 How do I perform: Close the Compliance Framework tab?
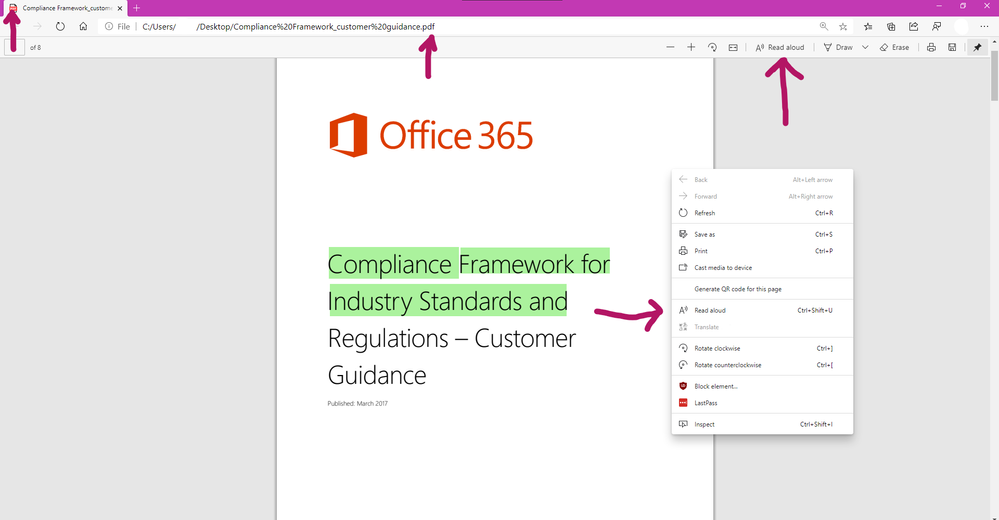pyautogui.click(x=120, y=8)
